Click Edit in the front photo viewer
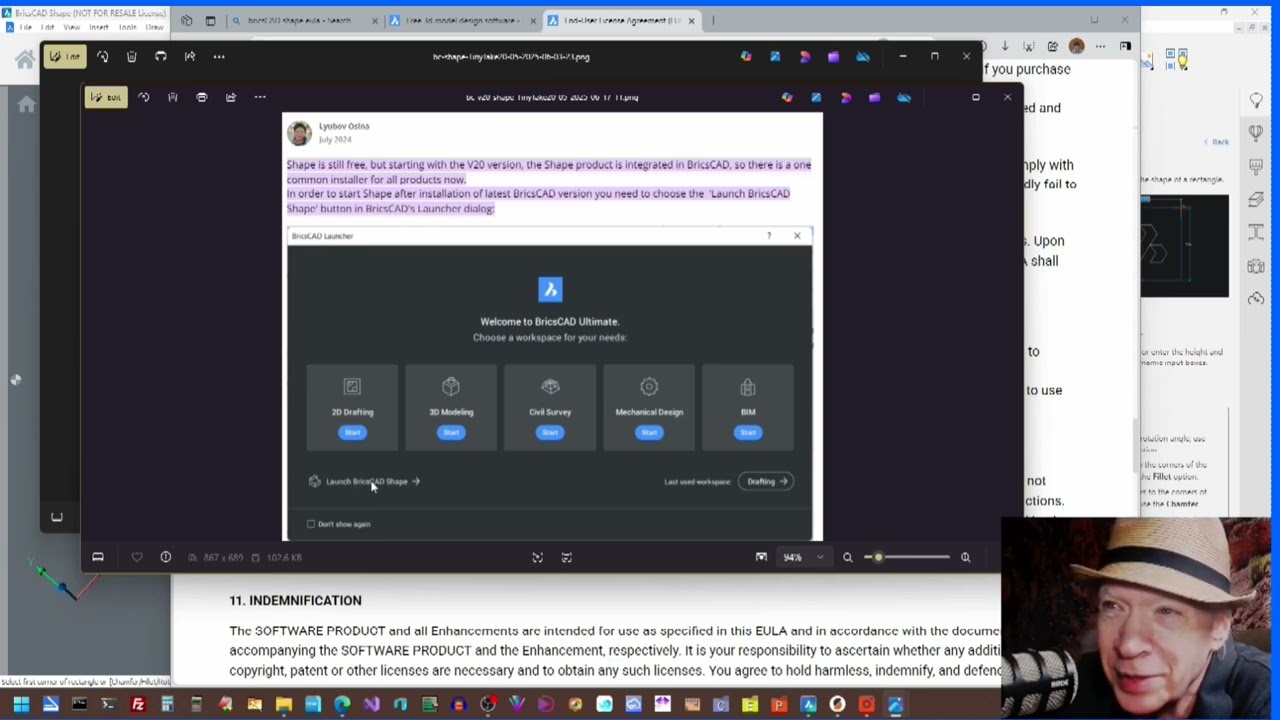This screenshot has height=720, width=1280. 105,97
